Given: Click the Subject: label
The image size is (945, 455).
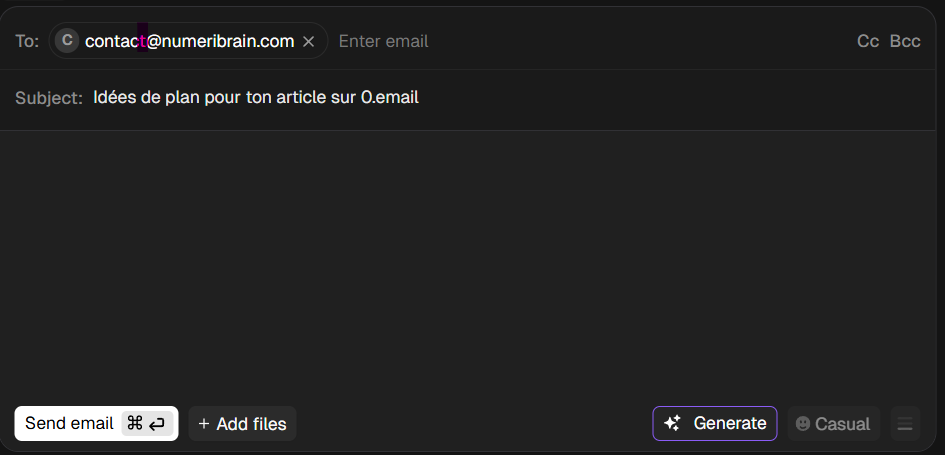Looking at the screenshot, I should 48,98.
